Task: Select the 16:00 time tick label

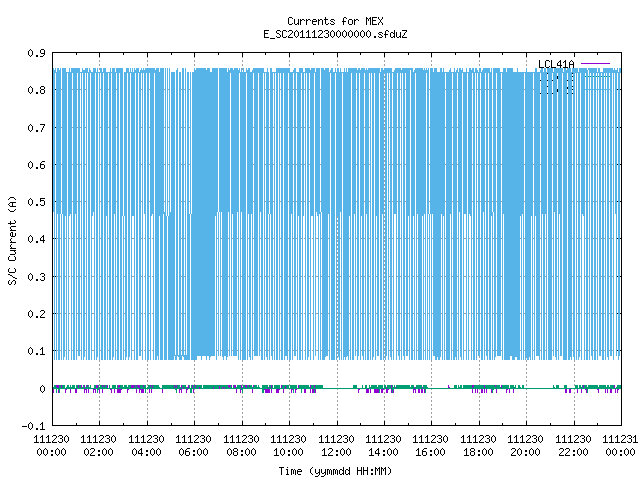Action: click(430, 452)
